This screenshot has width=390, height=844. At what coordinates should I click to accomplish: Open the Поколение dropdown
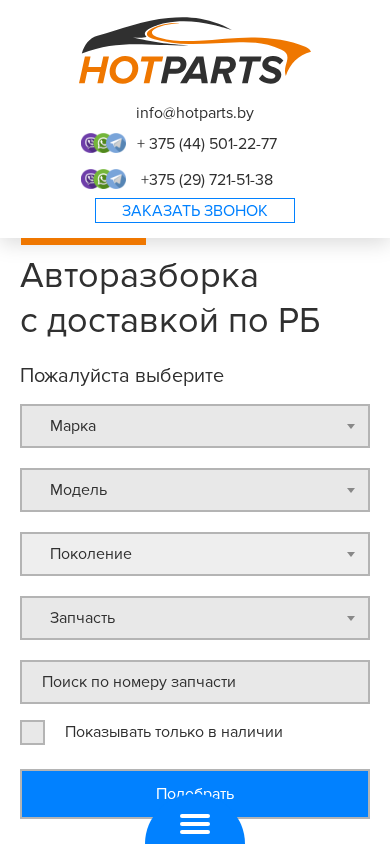(x=195, y=554)
